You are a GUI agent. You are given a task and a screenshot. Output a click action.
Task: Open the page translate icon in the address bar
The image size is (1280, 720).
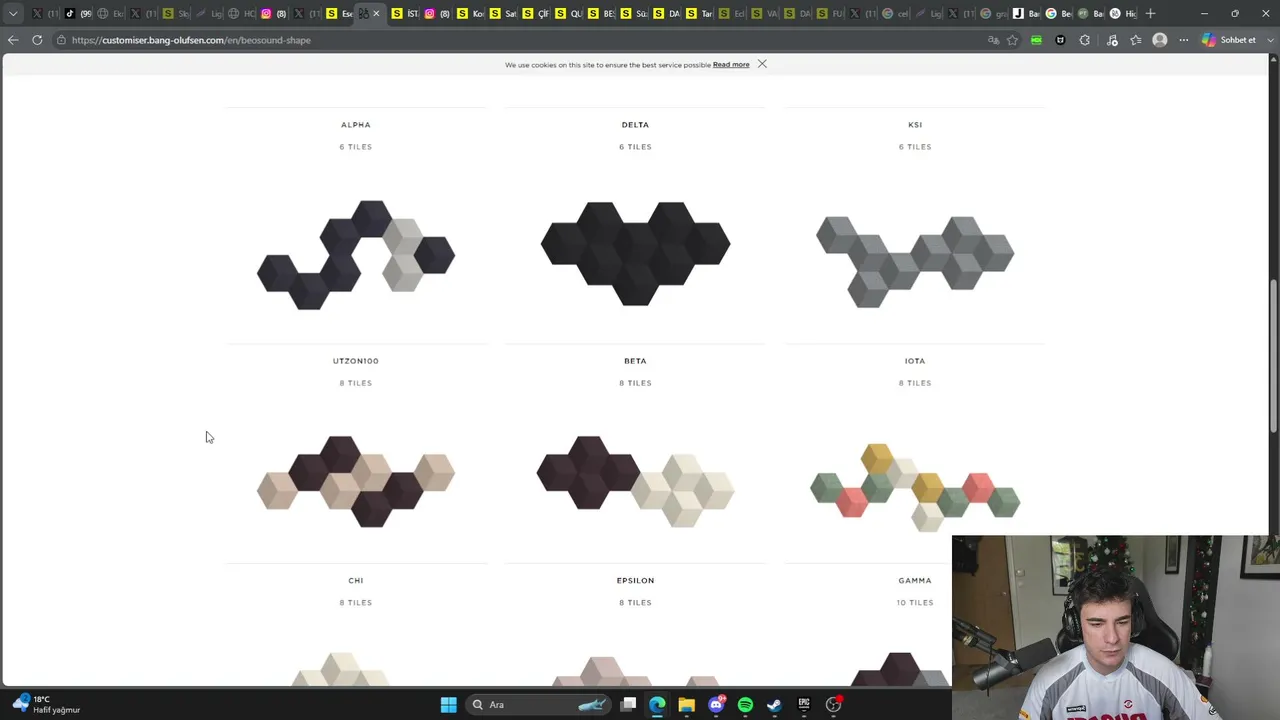point(993,40)
